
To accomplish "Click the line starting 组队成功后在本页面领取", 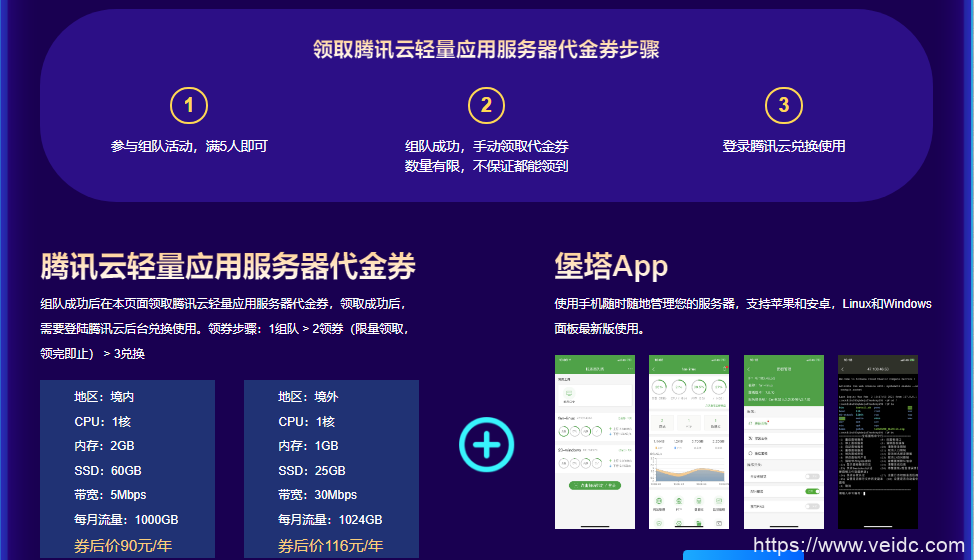I will tap(224, 304).
